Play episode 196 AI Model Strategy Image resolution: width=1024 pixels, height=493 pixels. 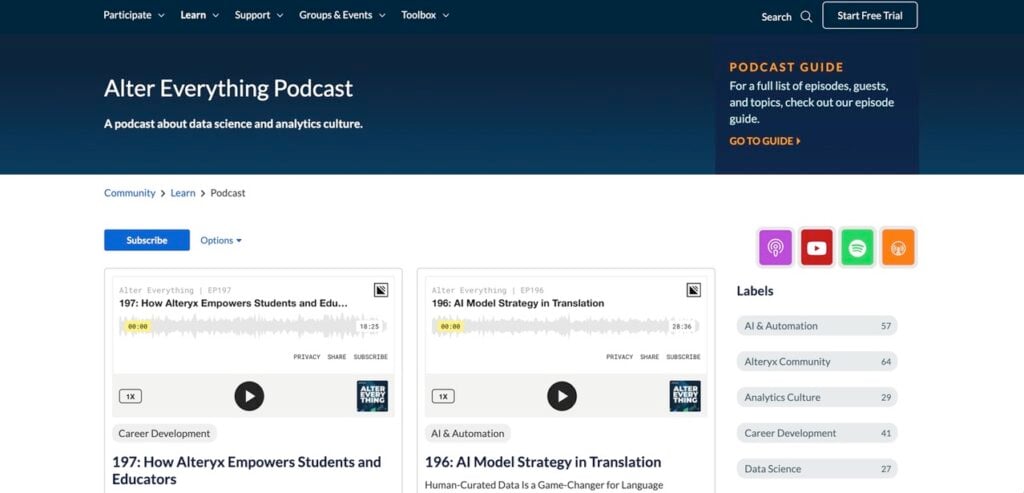(562, 396)
